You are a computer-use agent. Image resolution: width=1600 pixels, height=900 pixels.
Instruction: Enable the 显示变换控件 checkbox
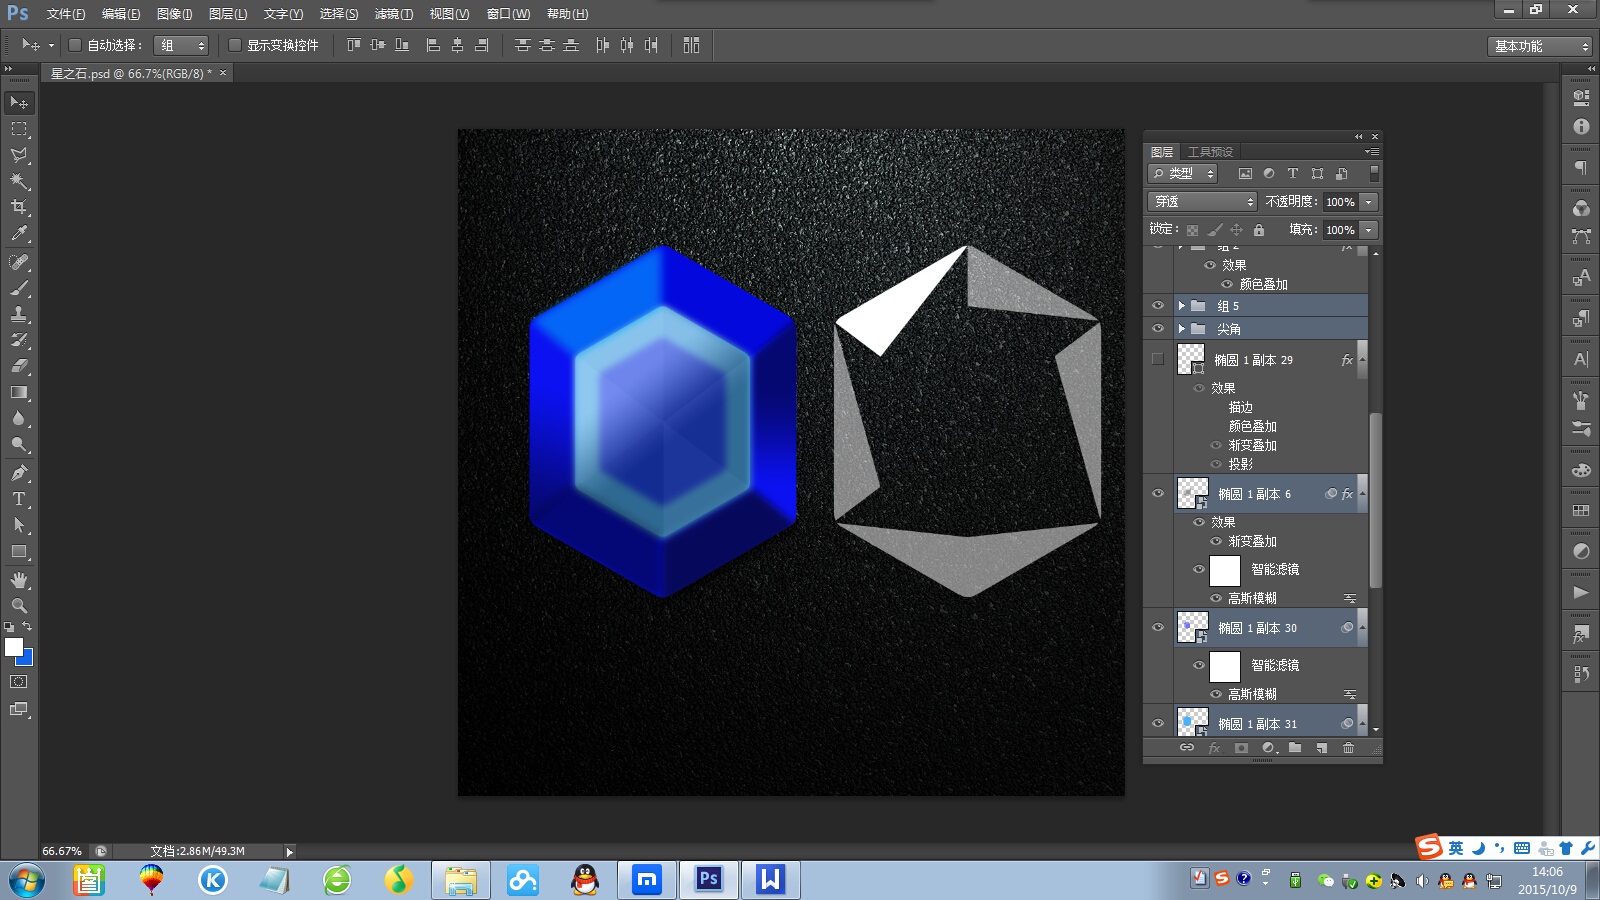[235, 45]
